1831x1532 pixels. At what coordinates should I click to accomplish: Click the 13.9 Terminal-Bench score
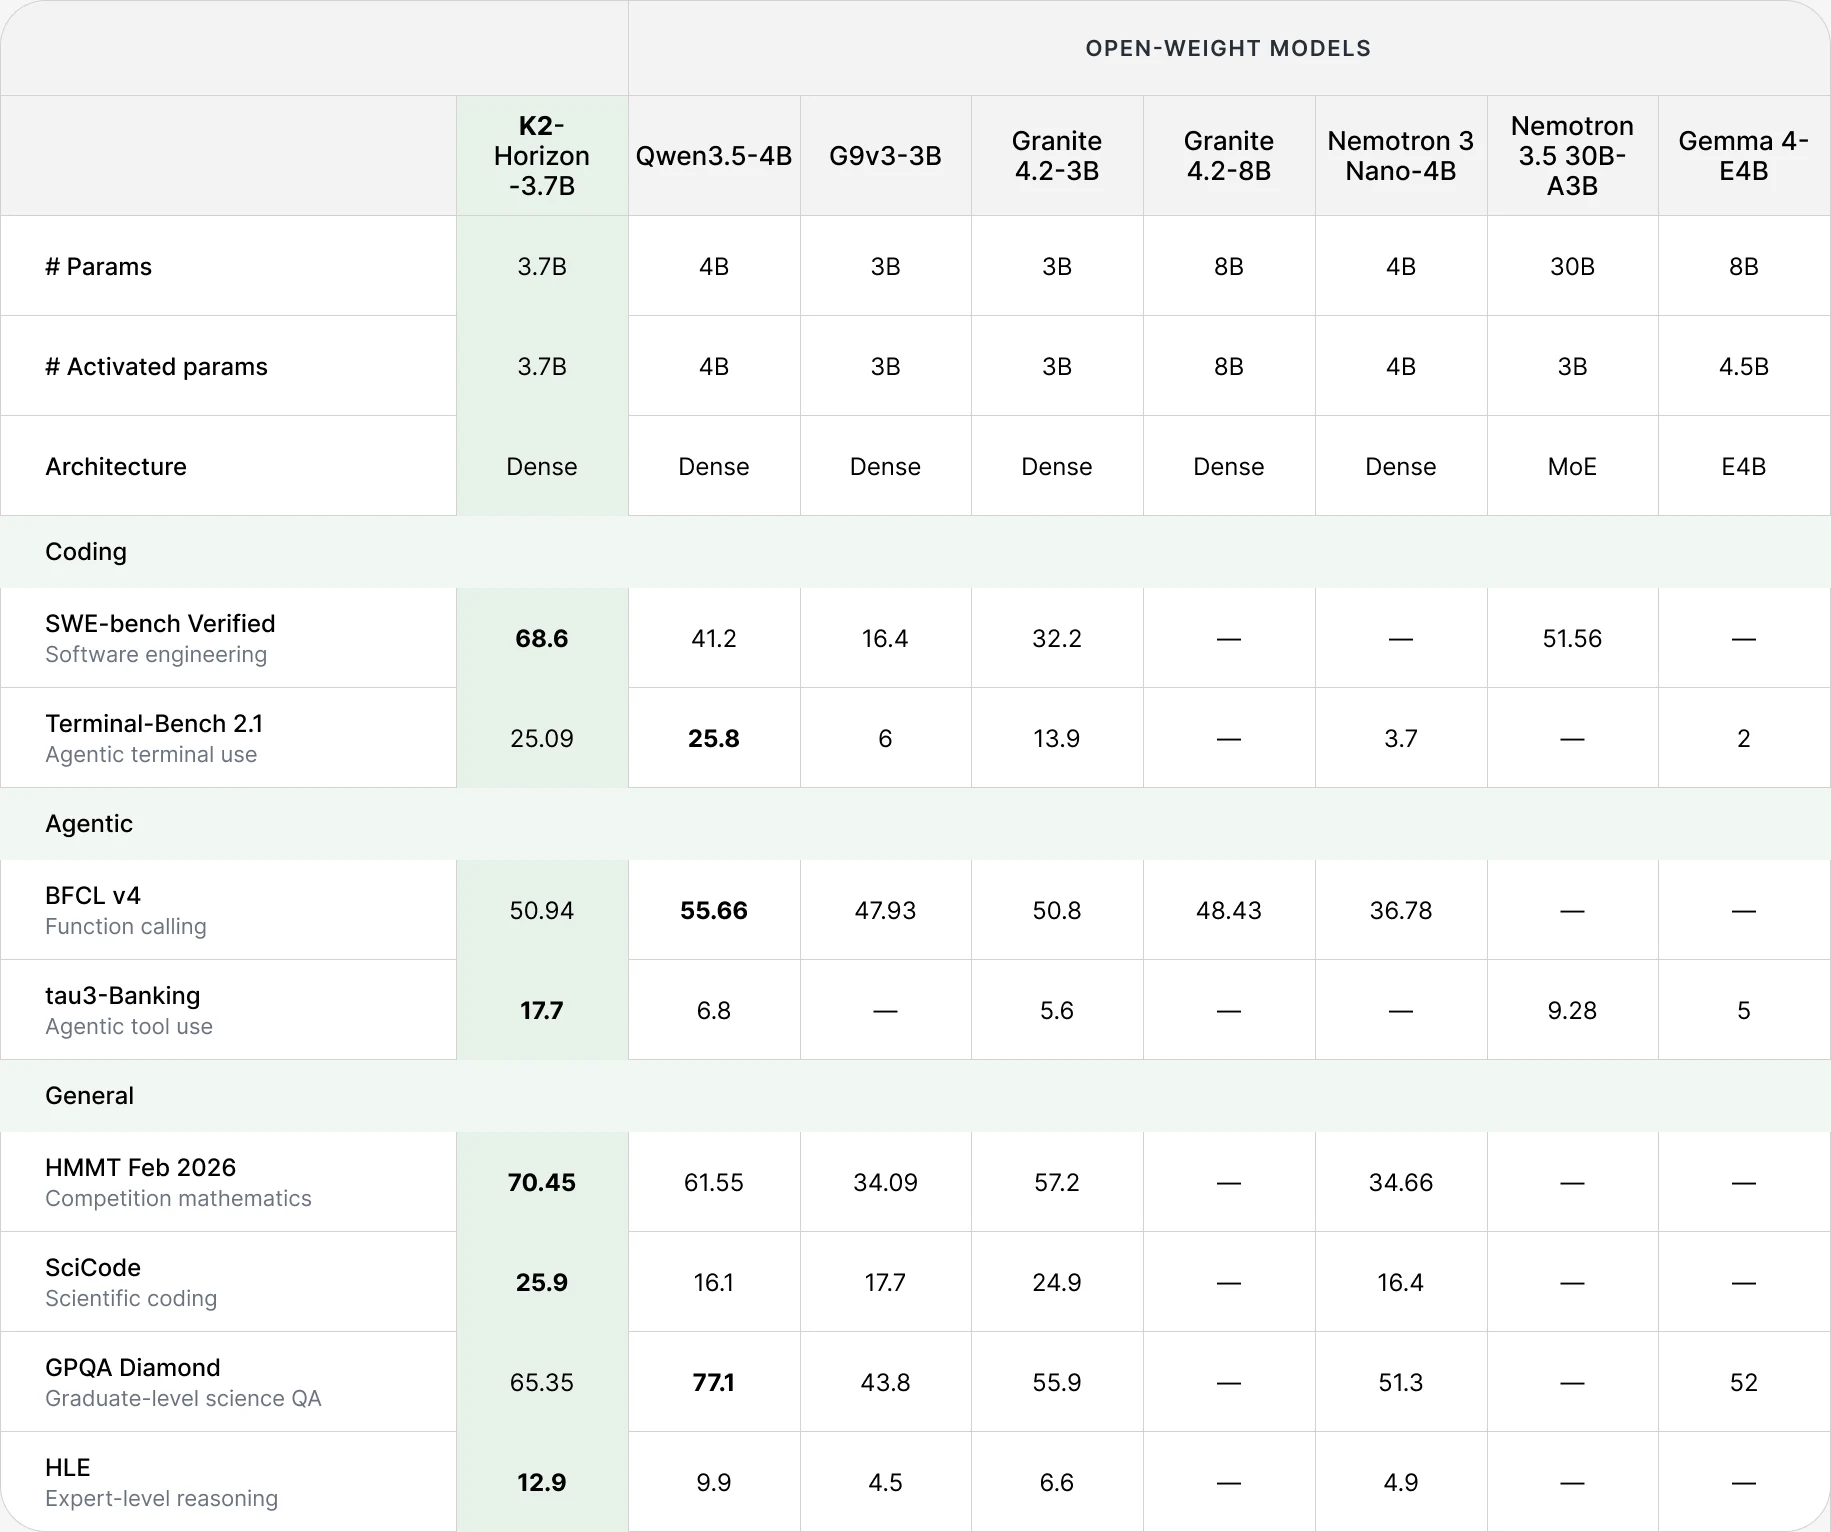[x=1057, y=739]
